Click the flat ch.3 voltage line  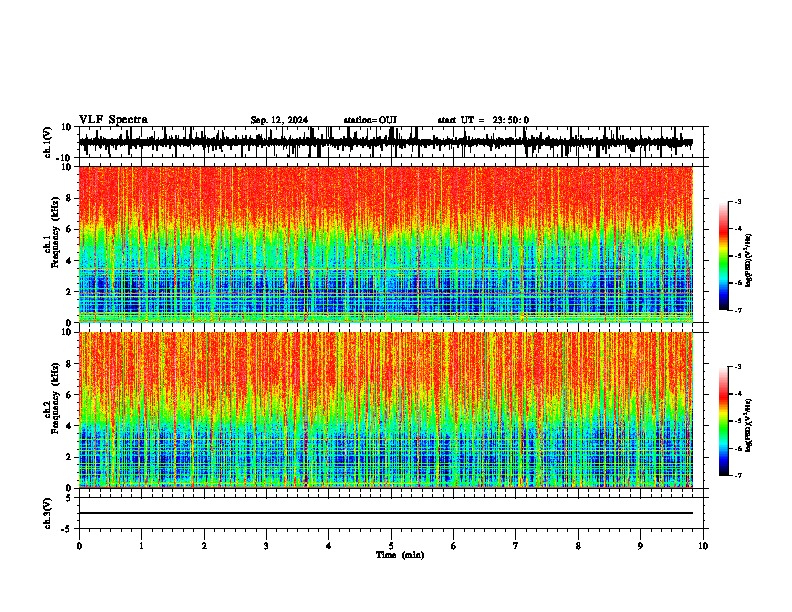(x=386, y=513)
